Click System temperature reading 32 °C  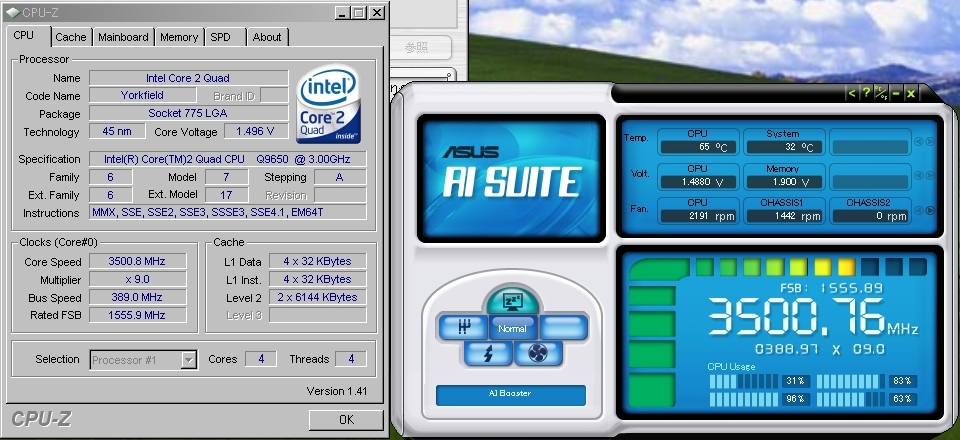784,147
